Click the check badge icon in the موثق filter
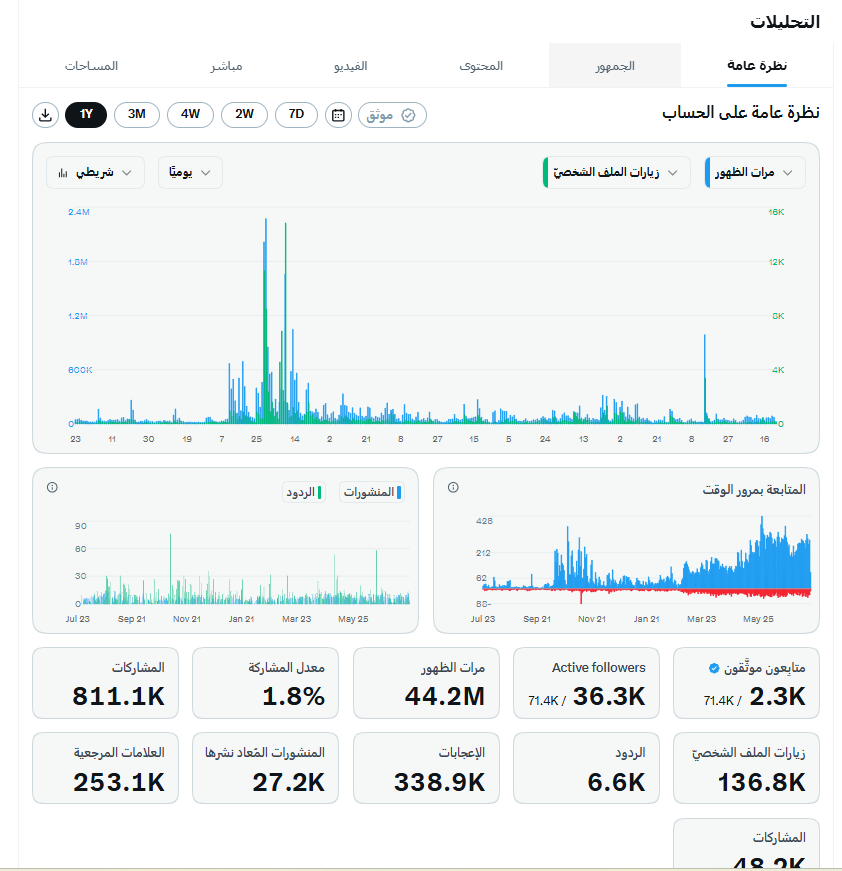 pos(408,115)
